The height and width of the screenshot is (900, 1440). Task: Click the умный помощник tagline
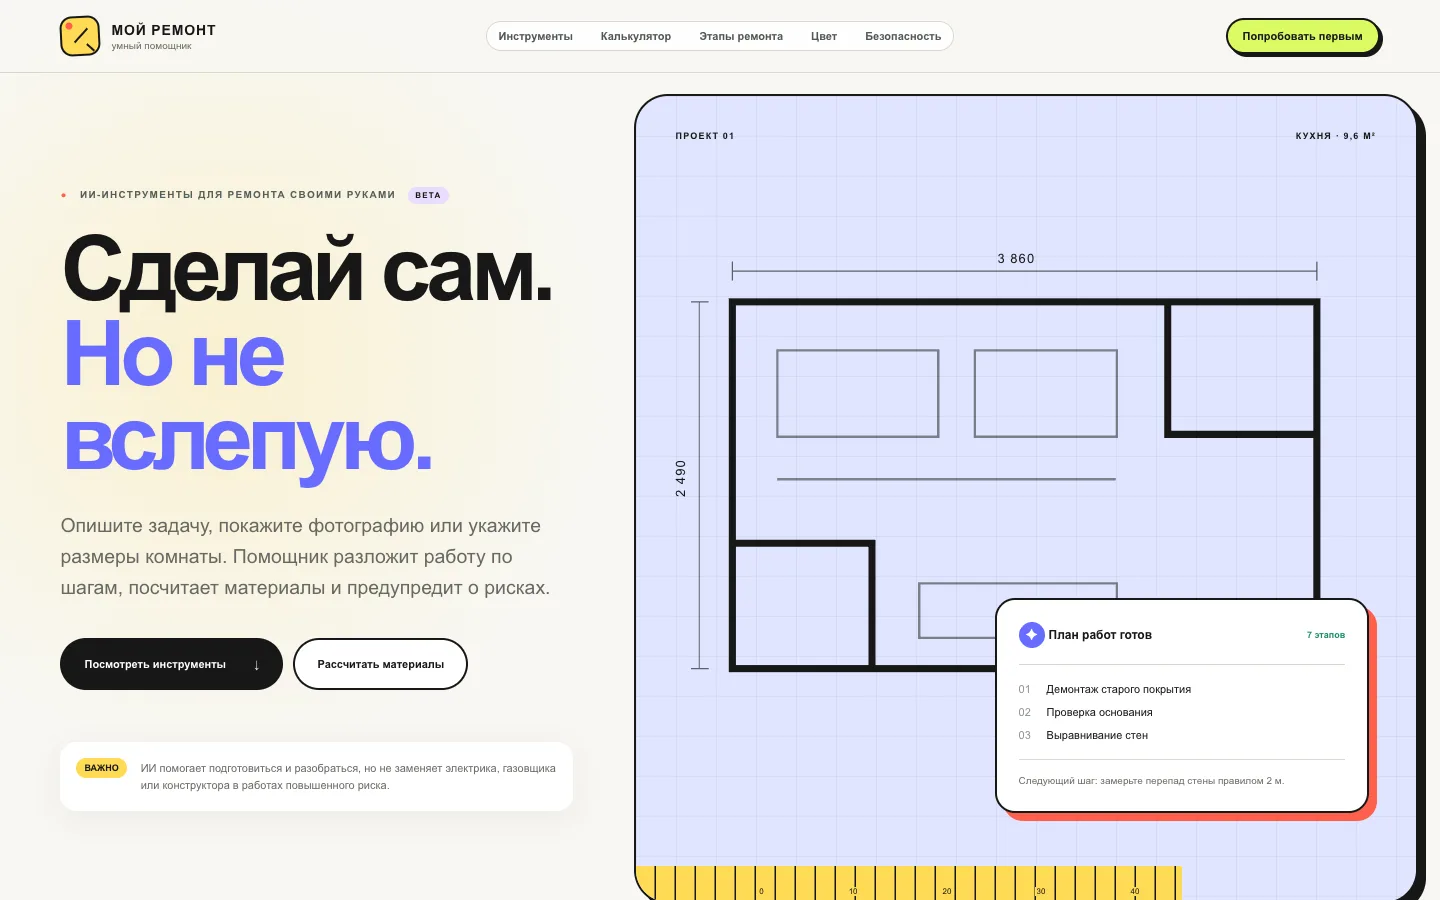(x=151, y=46)
